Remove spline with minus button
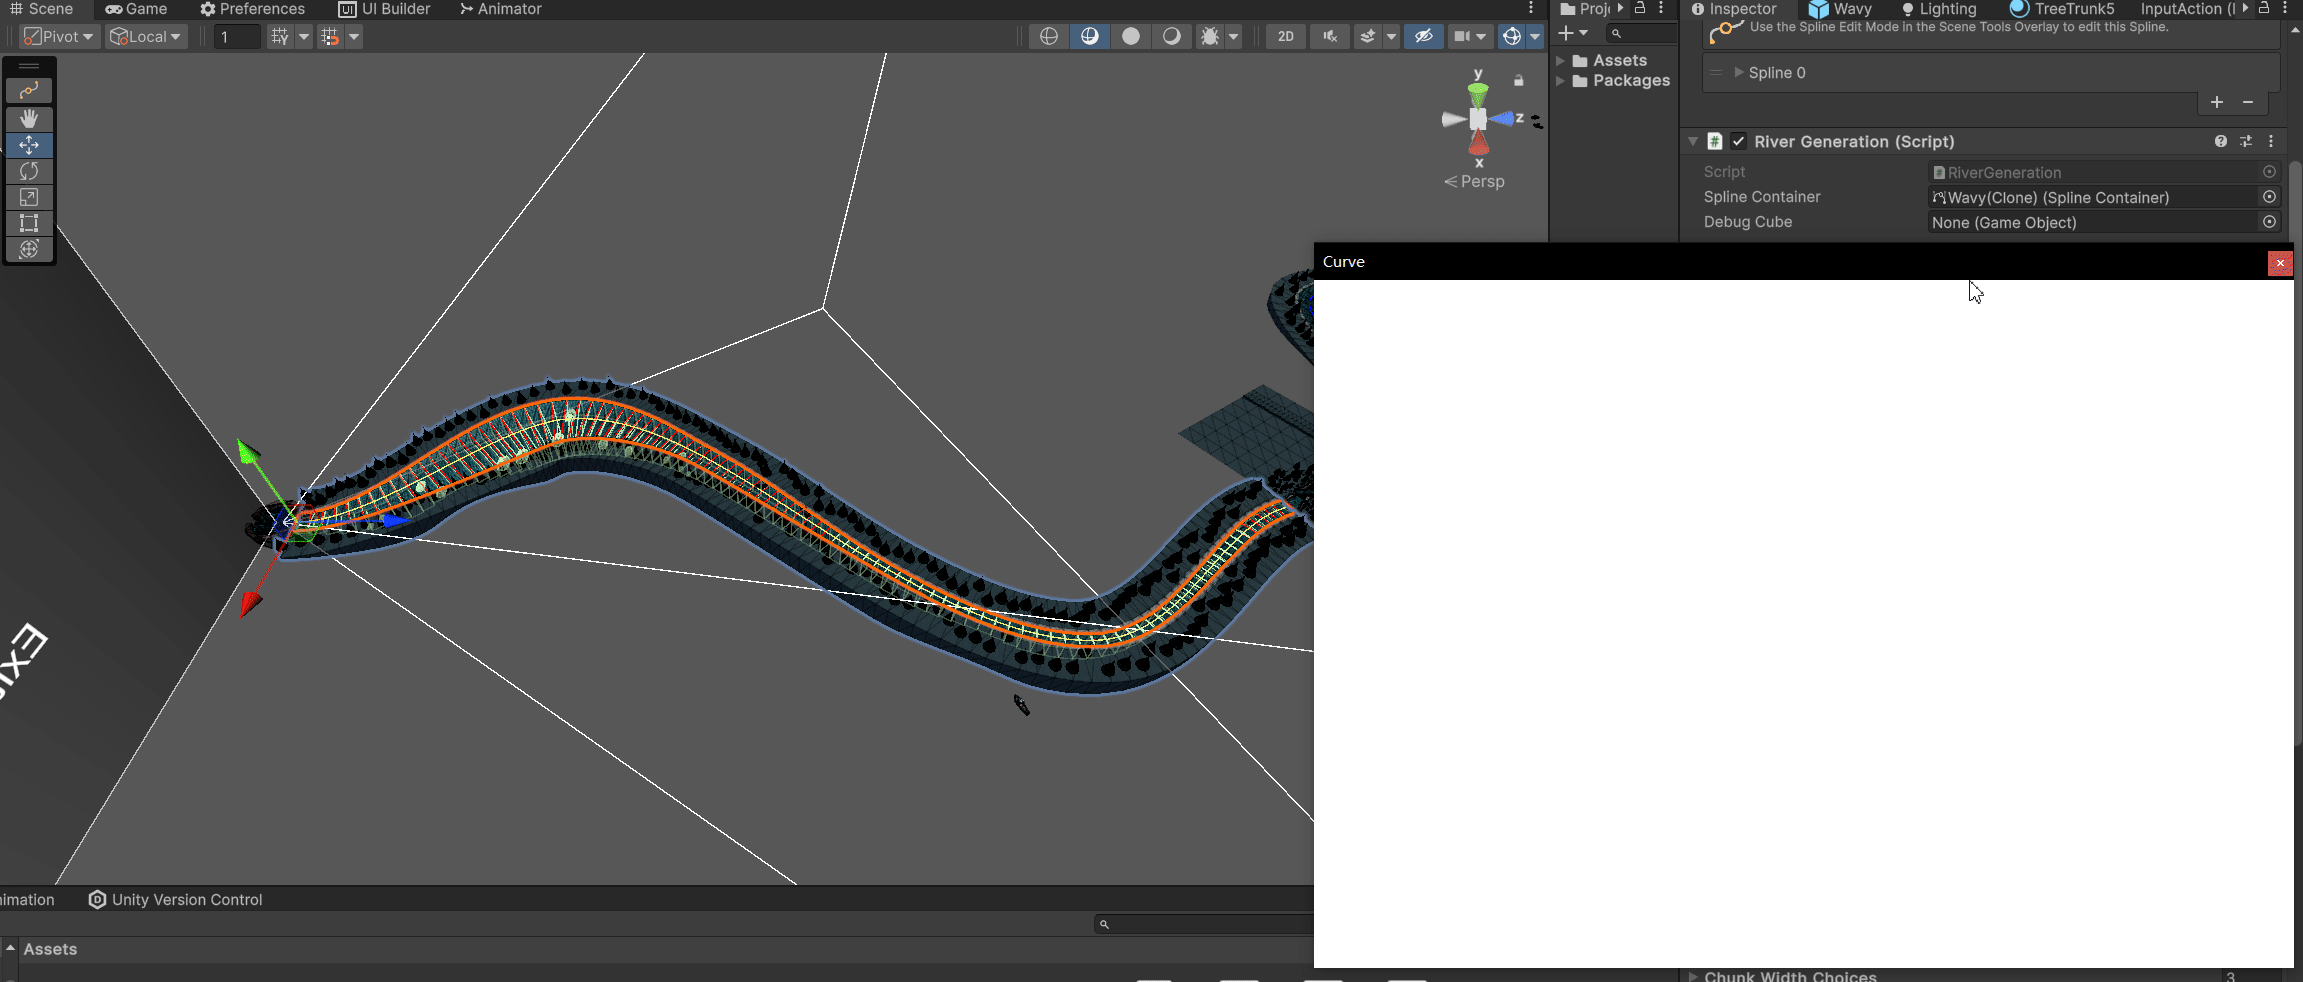This screenshot has height=982, width=2303. pos(2248,102)
